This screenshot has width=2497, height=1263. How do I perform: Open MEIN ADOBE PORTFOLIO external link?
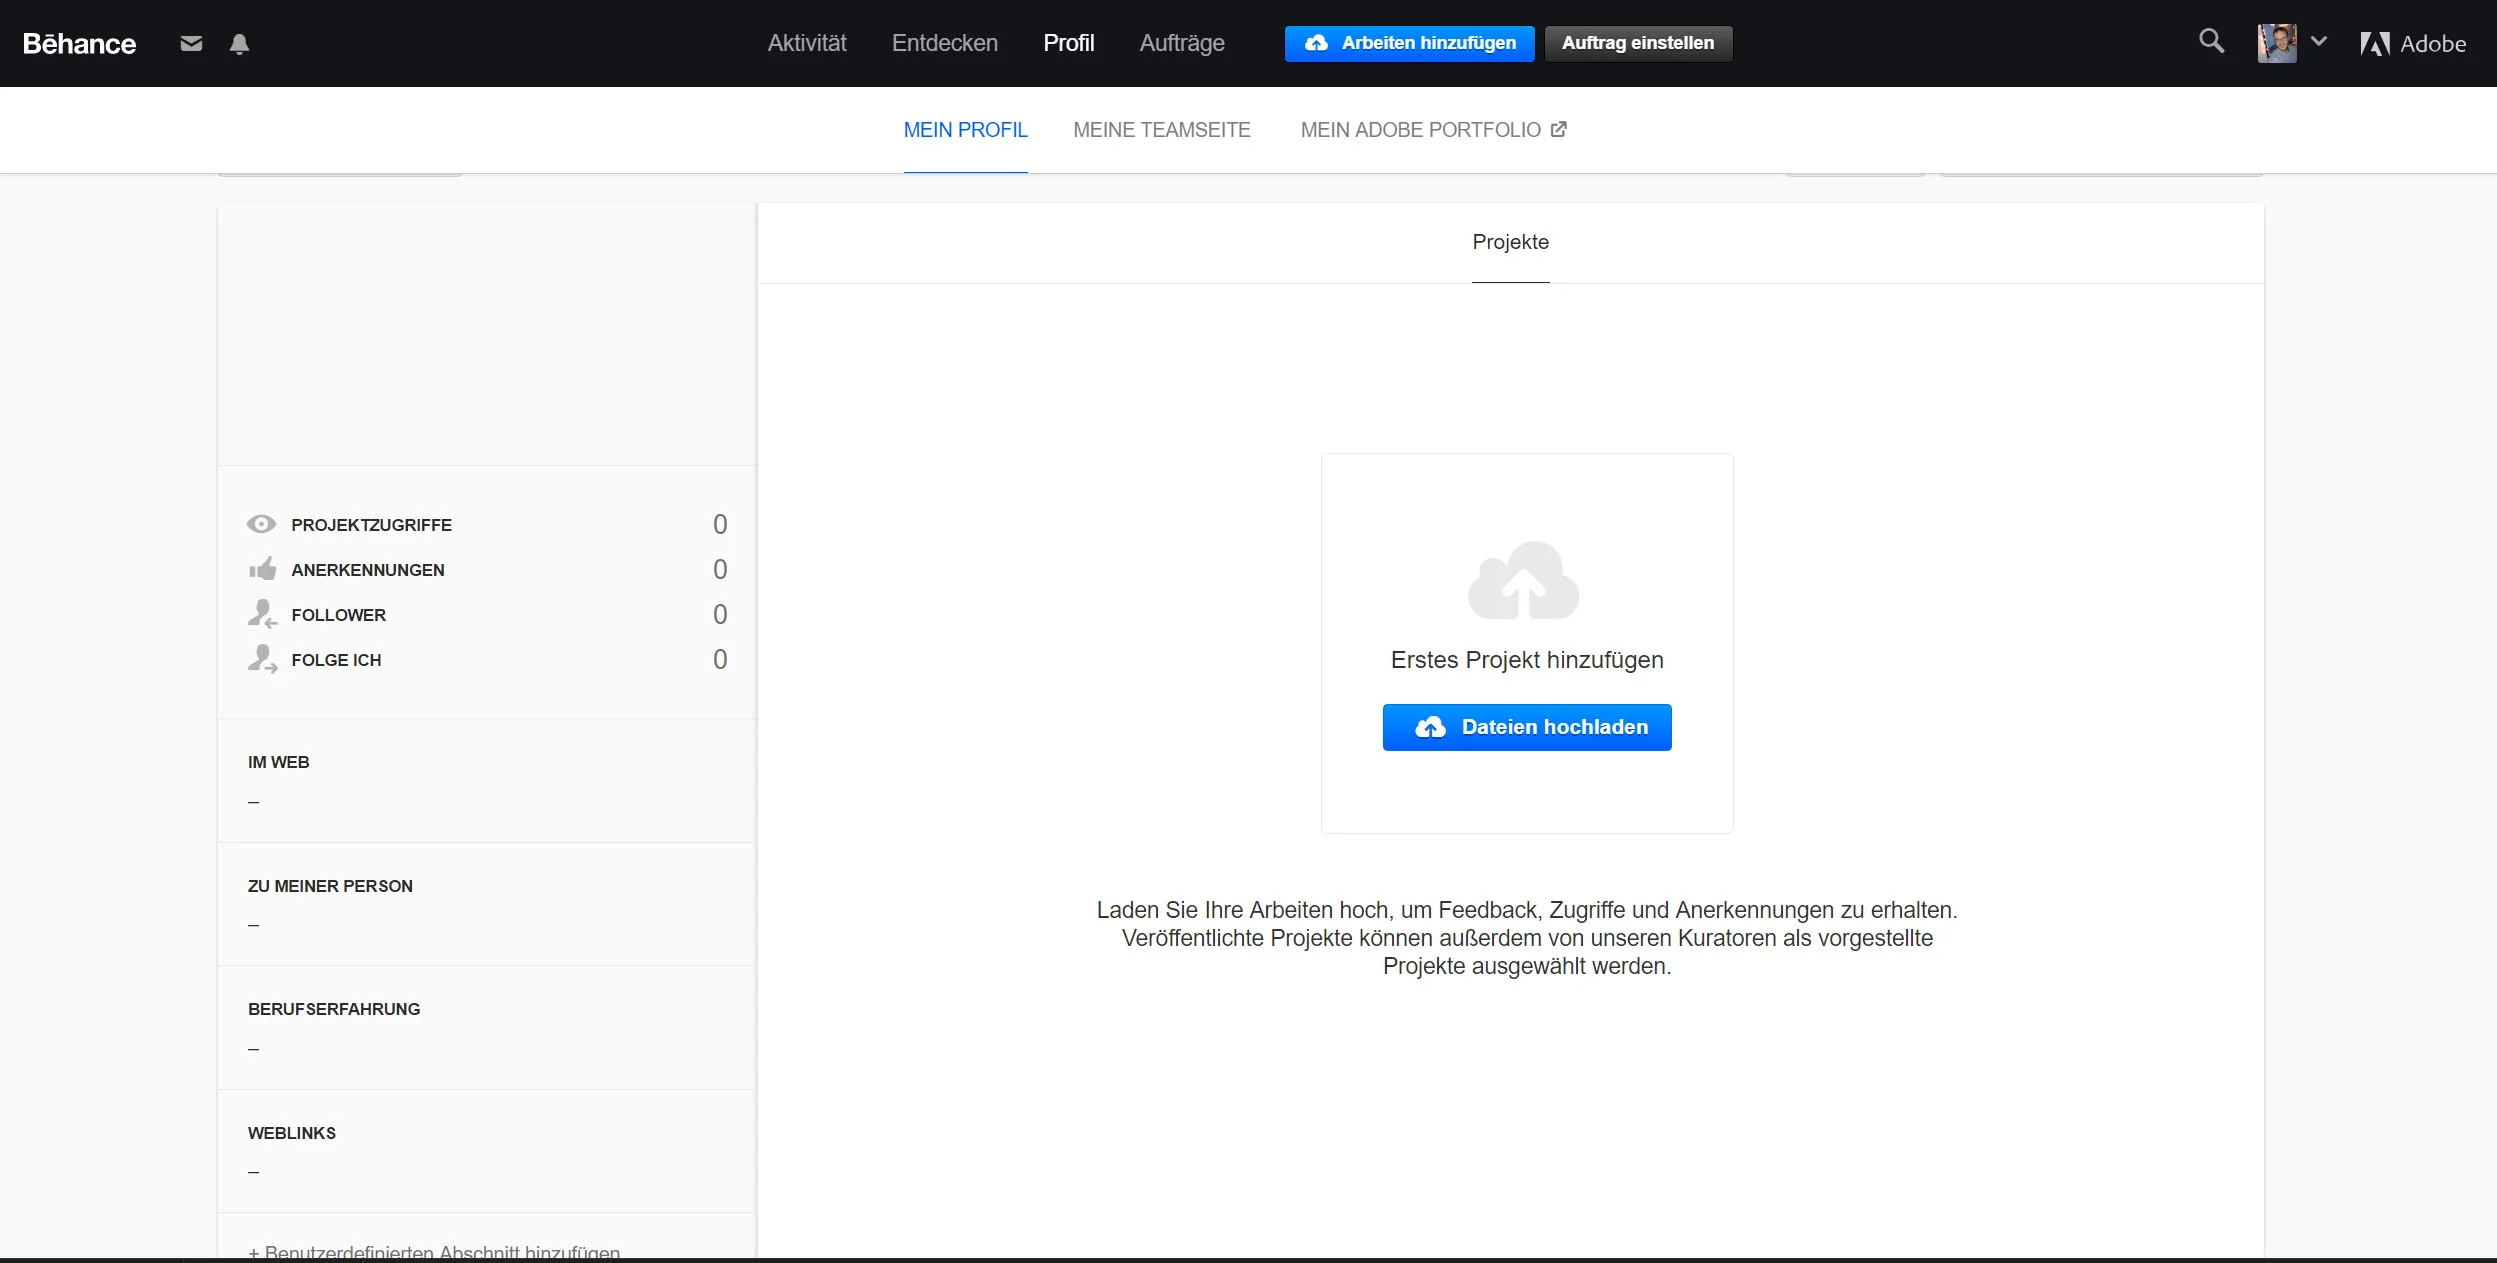pos(1432,130)
